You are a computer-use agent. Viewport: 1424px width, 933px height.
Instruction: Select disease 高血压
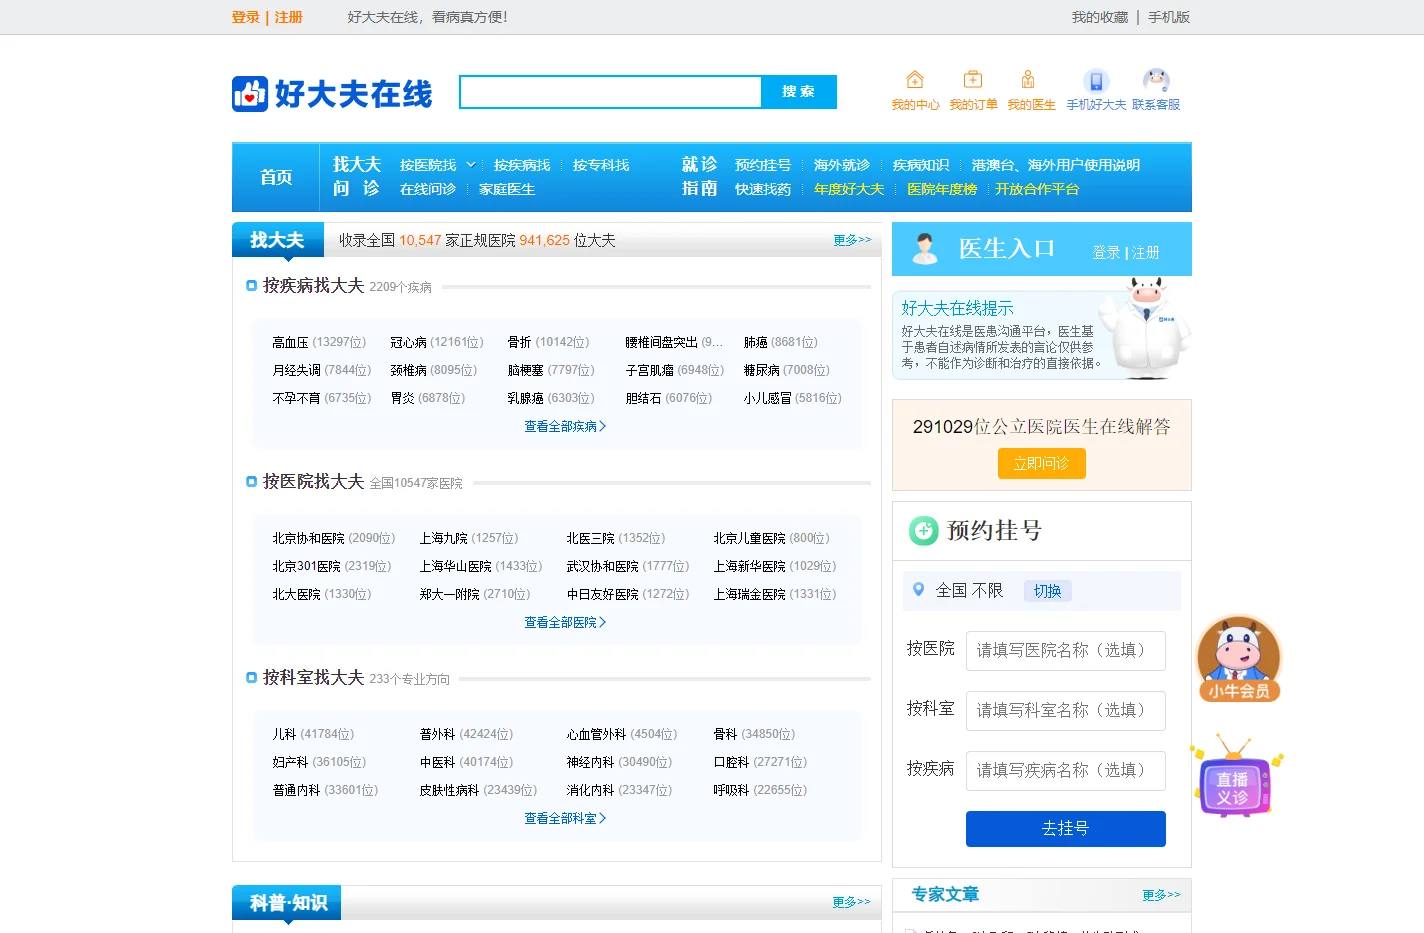(290, 342)
